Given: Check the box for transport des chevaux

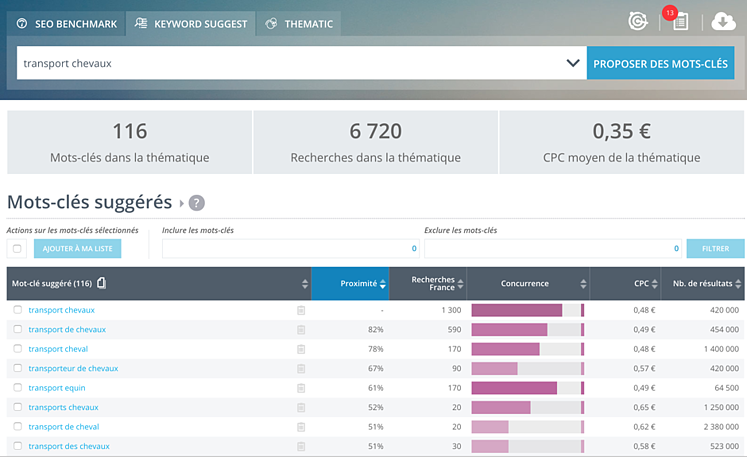Looking at the screenshot, I should coord(18,446).
